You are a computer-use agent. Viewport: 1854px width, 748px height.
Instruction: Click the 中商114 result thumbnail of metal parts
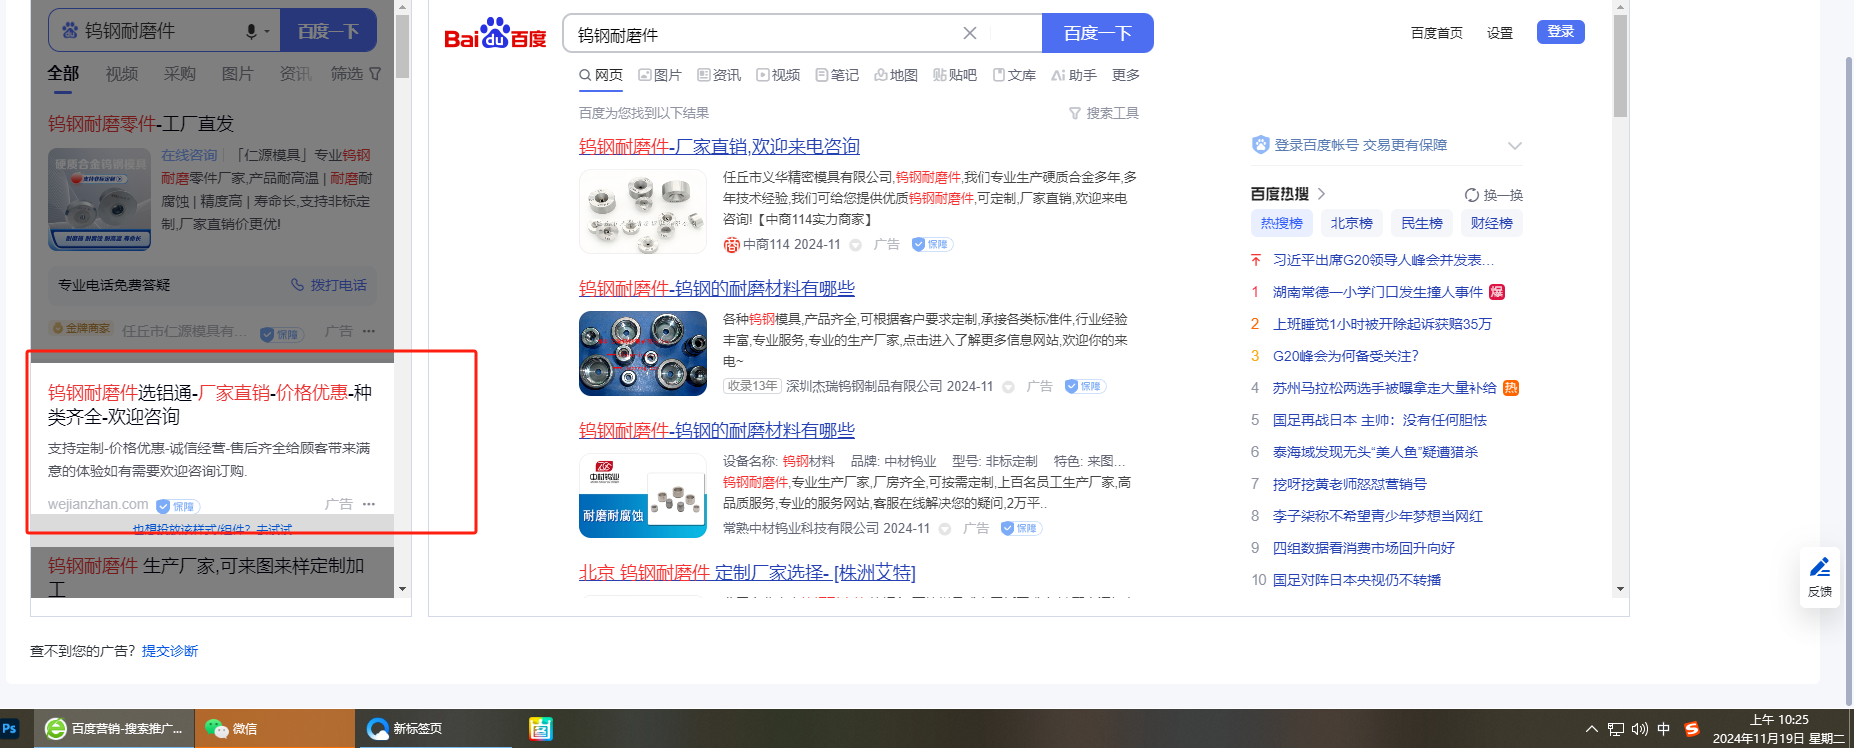point(643,211)
